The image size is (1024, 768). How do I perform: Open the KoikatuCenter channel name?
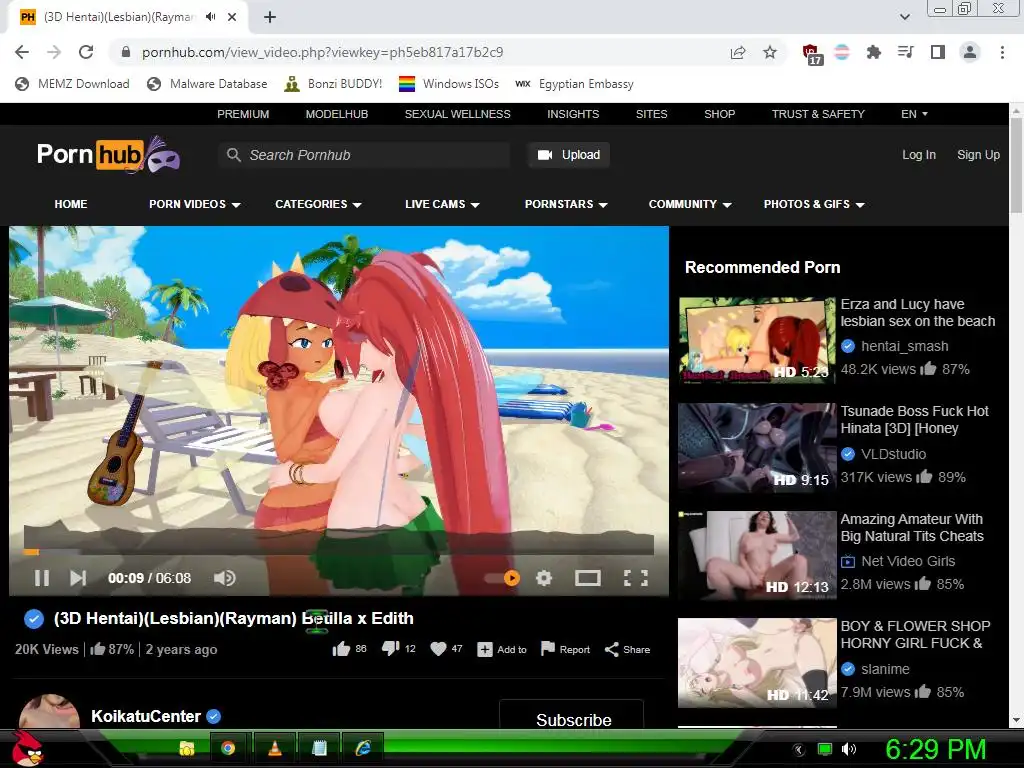pyautogui.click(x=146, y=716)
